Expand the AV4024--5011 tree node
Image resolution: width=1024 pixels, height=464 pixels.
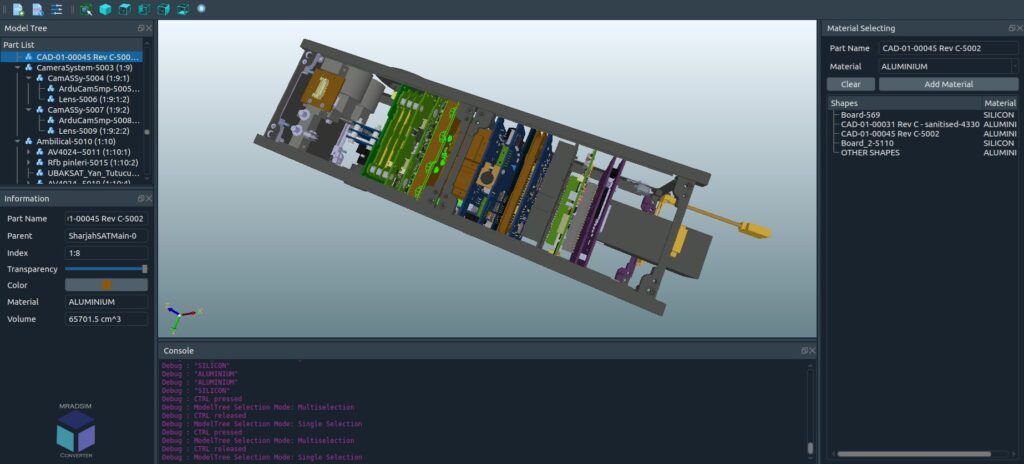click(30, 152)
